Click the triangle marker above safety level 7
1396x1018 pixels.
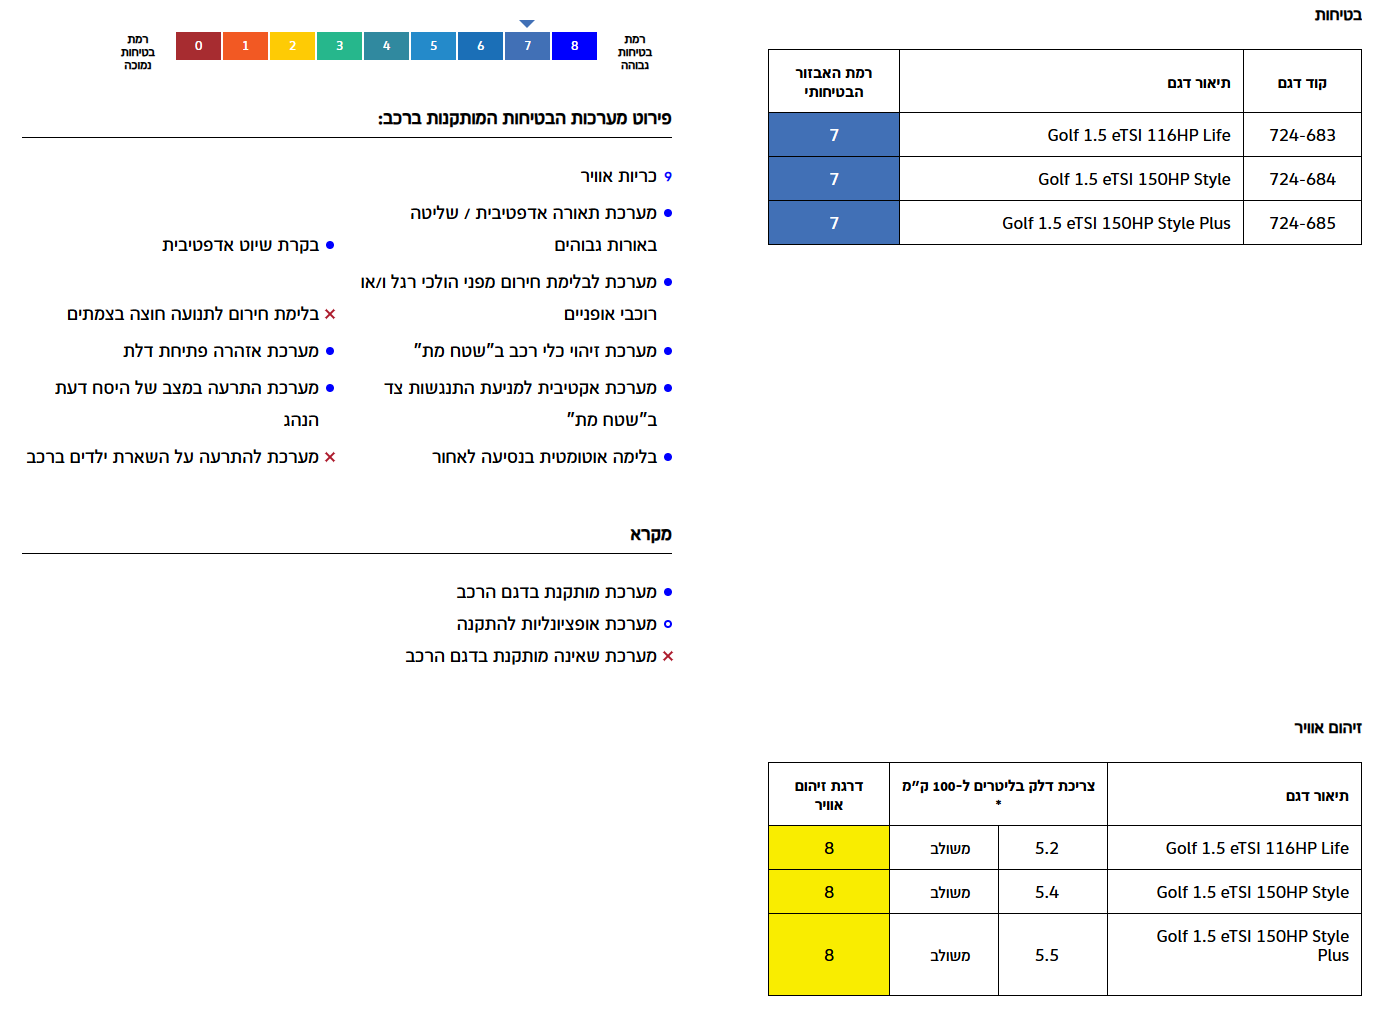coord(527,23)
